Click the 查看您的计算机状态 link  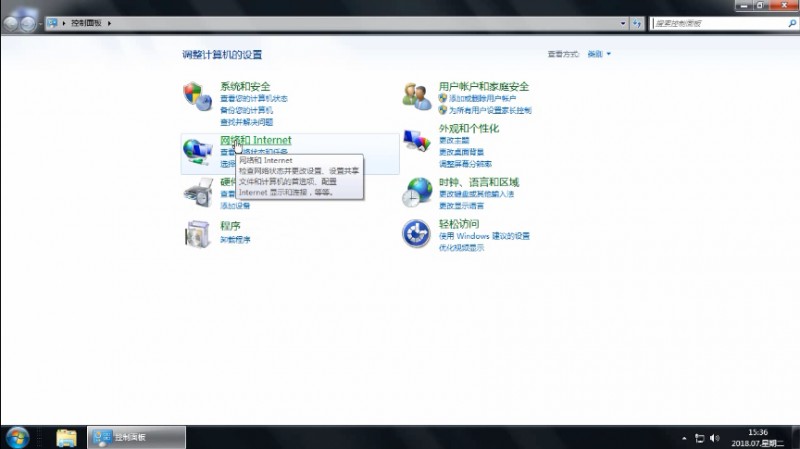coord(254,98)
